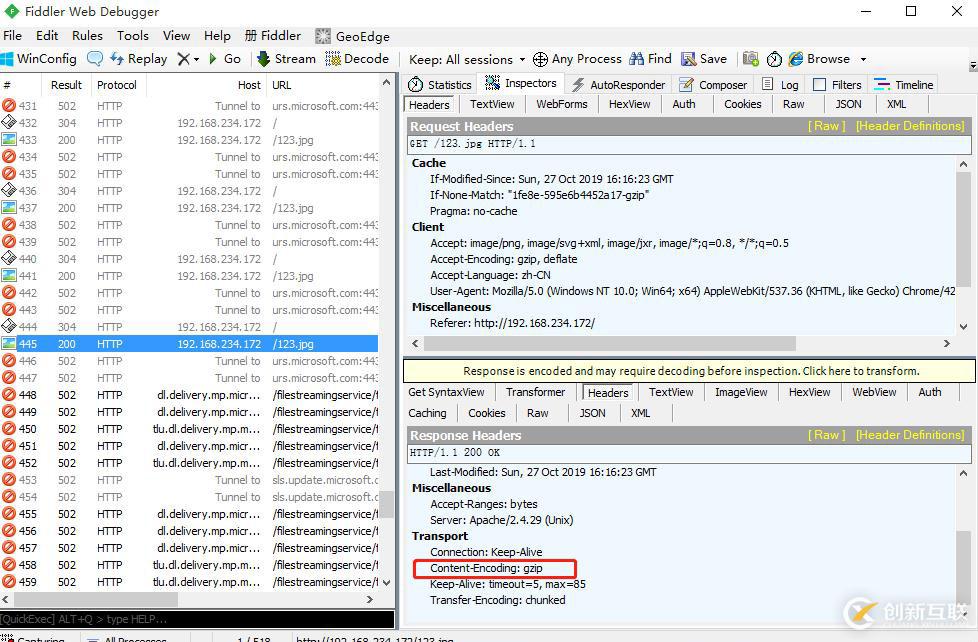Toggle Stream mode in toolbar

tap(286, 59)
